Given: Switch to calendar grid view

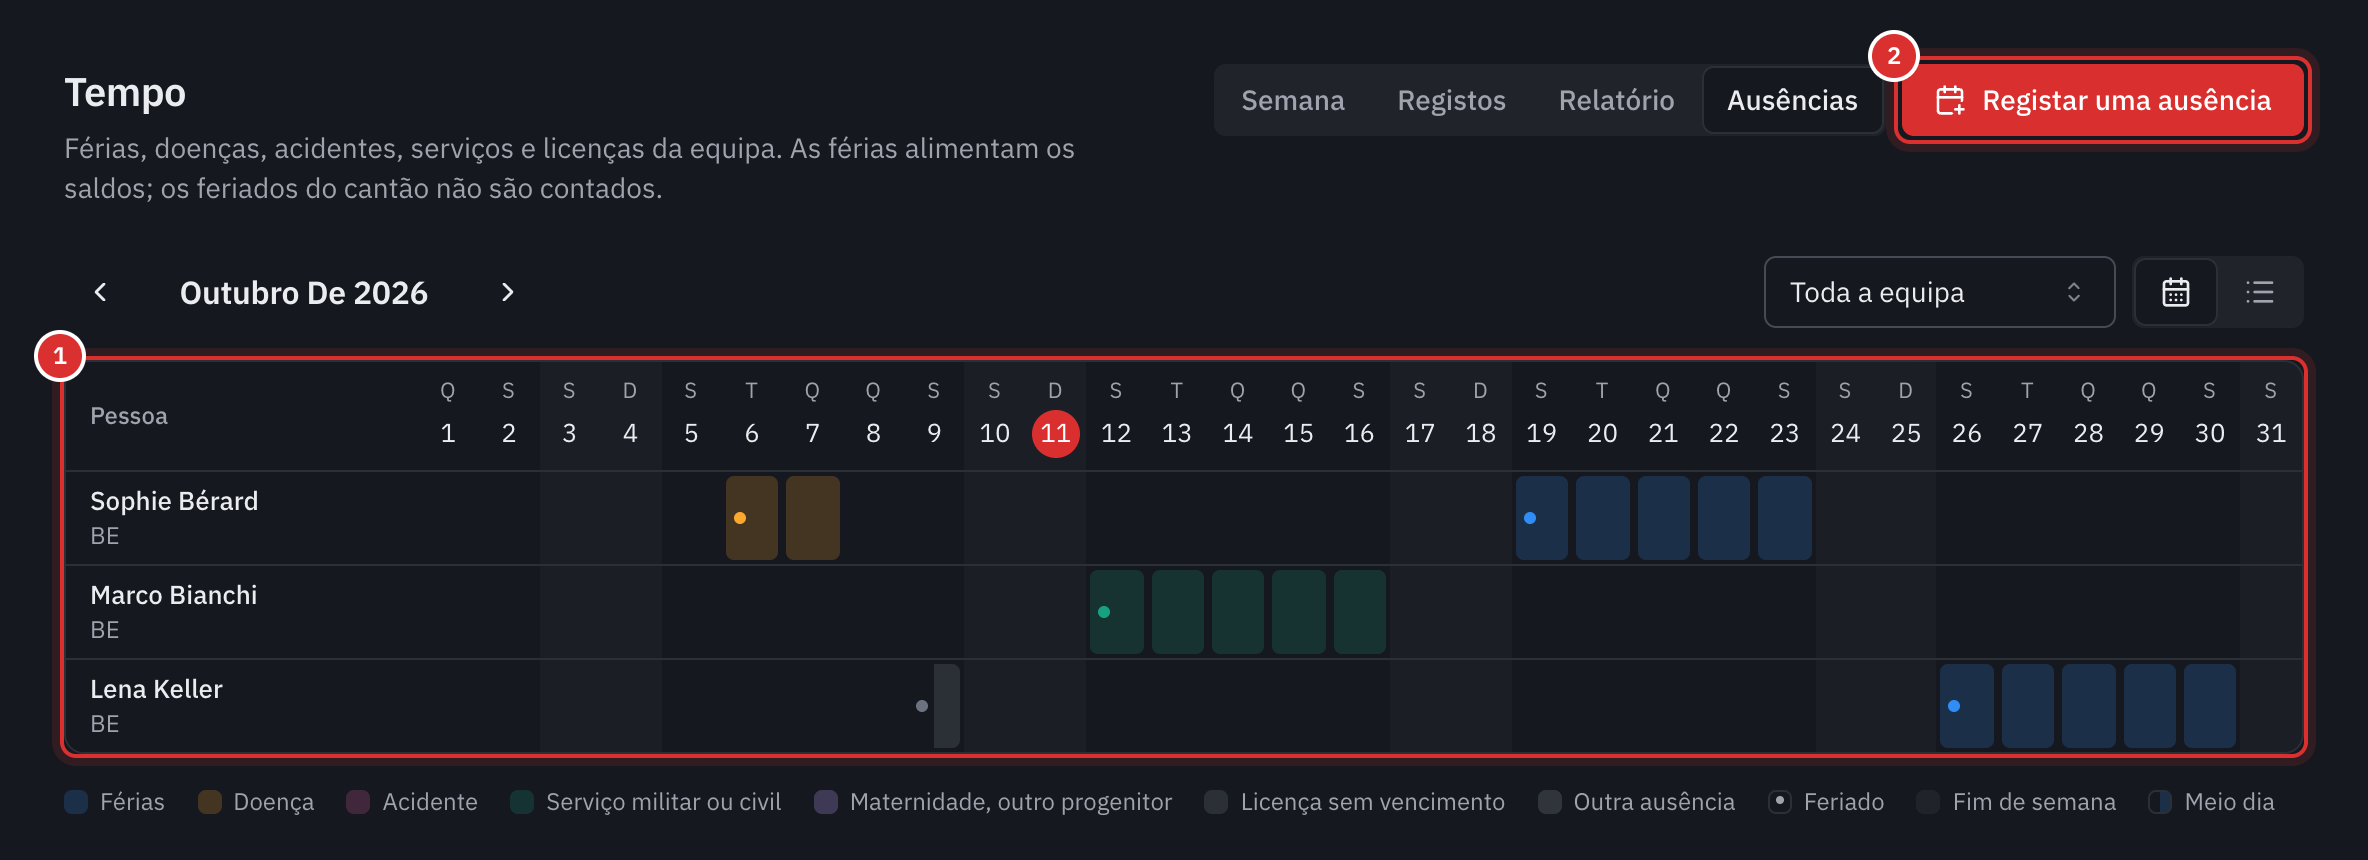Looking at the screenshot, I should (2176, 292).
